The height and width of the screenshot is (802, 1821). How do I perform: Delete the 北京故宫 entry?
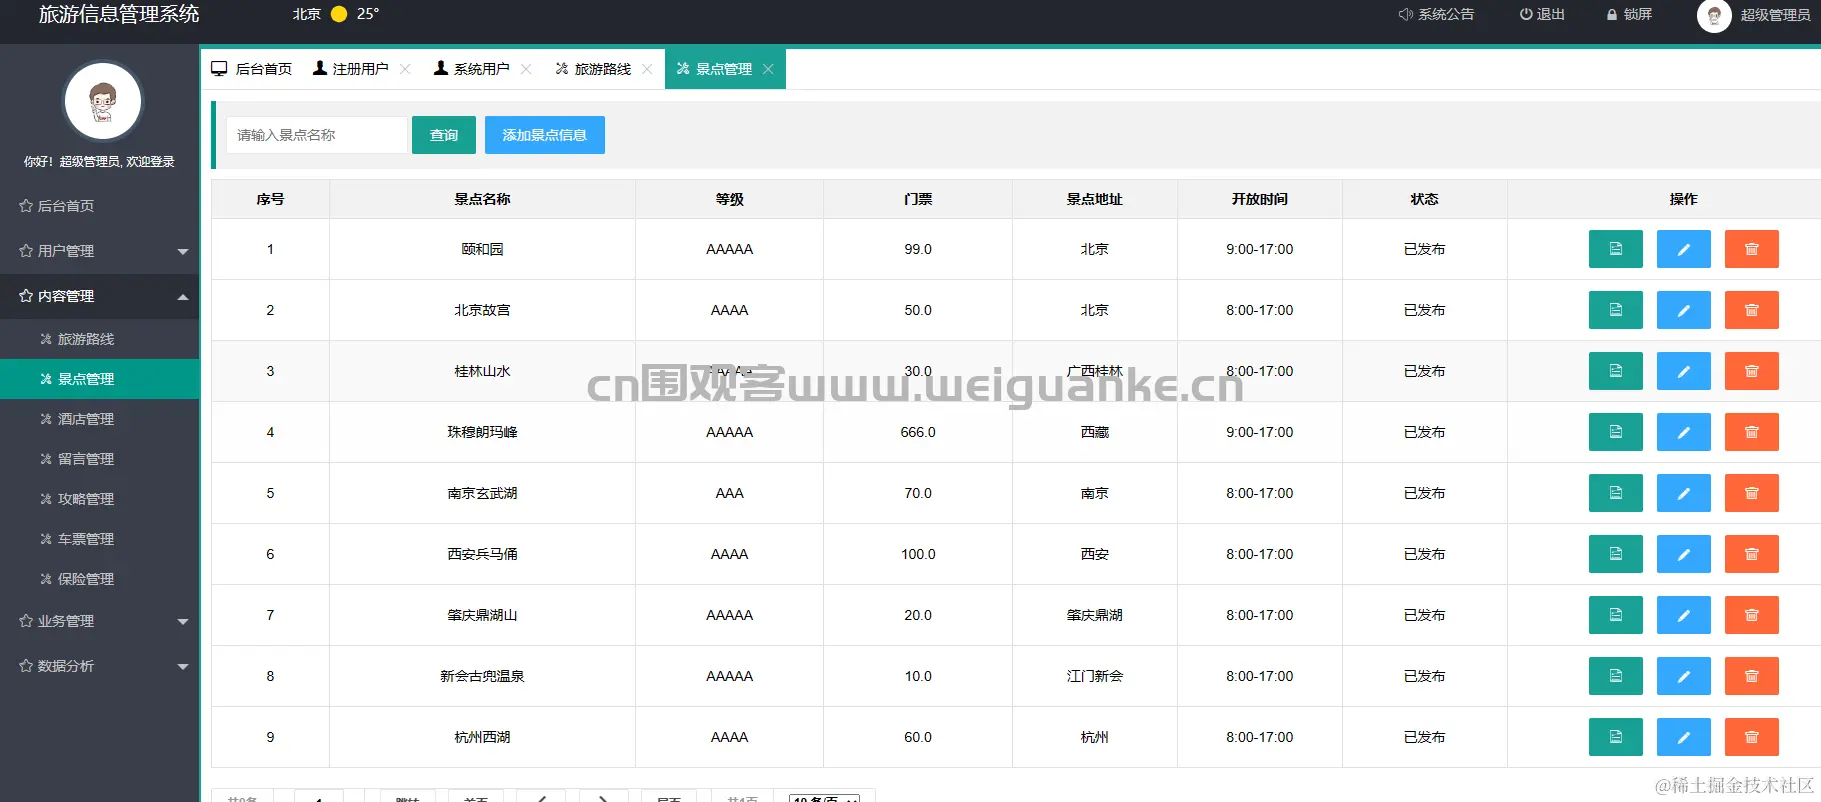(x=1751, y=310)
